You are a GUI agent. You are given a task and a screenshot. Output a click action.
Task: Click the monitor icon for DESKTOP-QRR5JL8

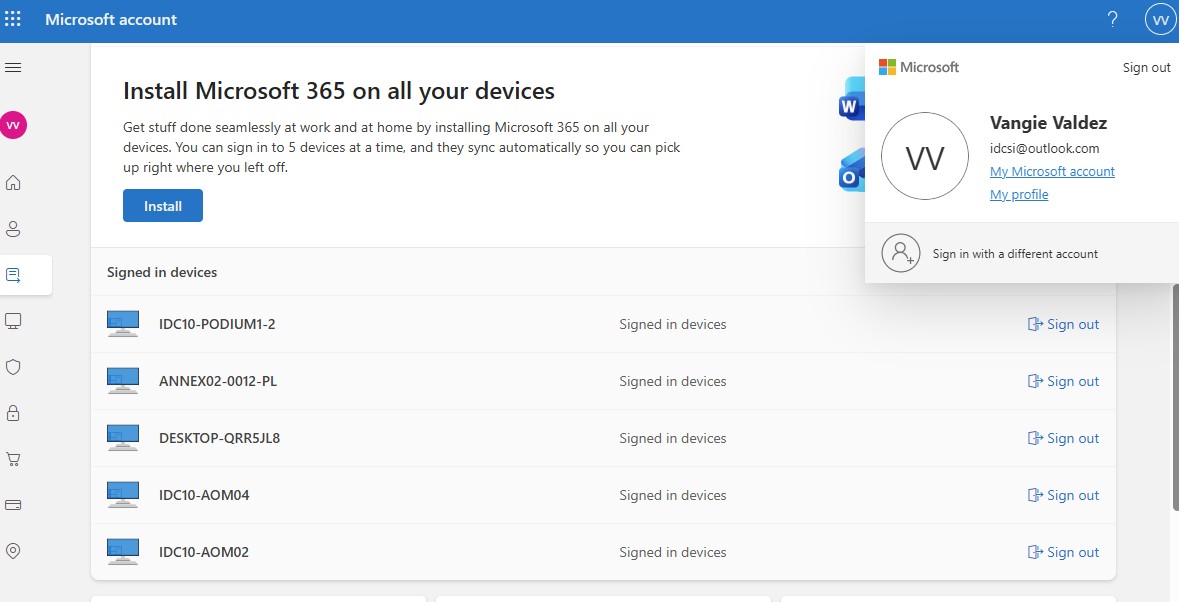pos(123,438)
